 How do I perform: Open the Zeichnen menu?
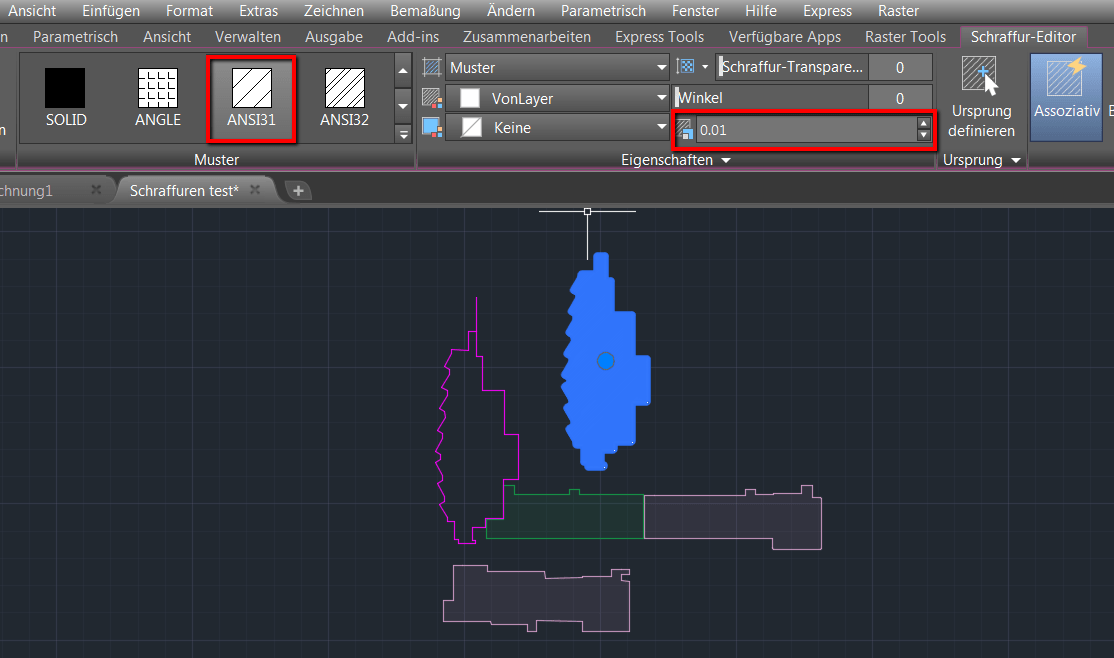coord(334,11)
